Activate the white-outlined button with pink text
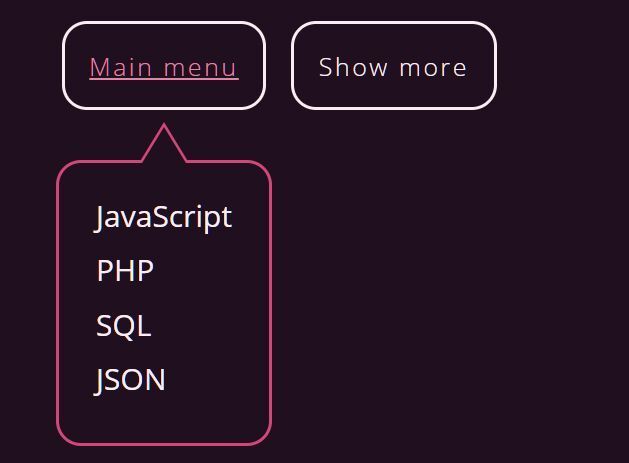629x463 pixels. pyautogui.click(x=164, y=65)
